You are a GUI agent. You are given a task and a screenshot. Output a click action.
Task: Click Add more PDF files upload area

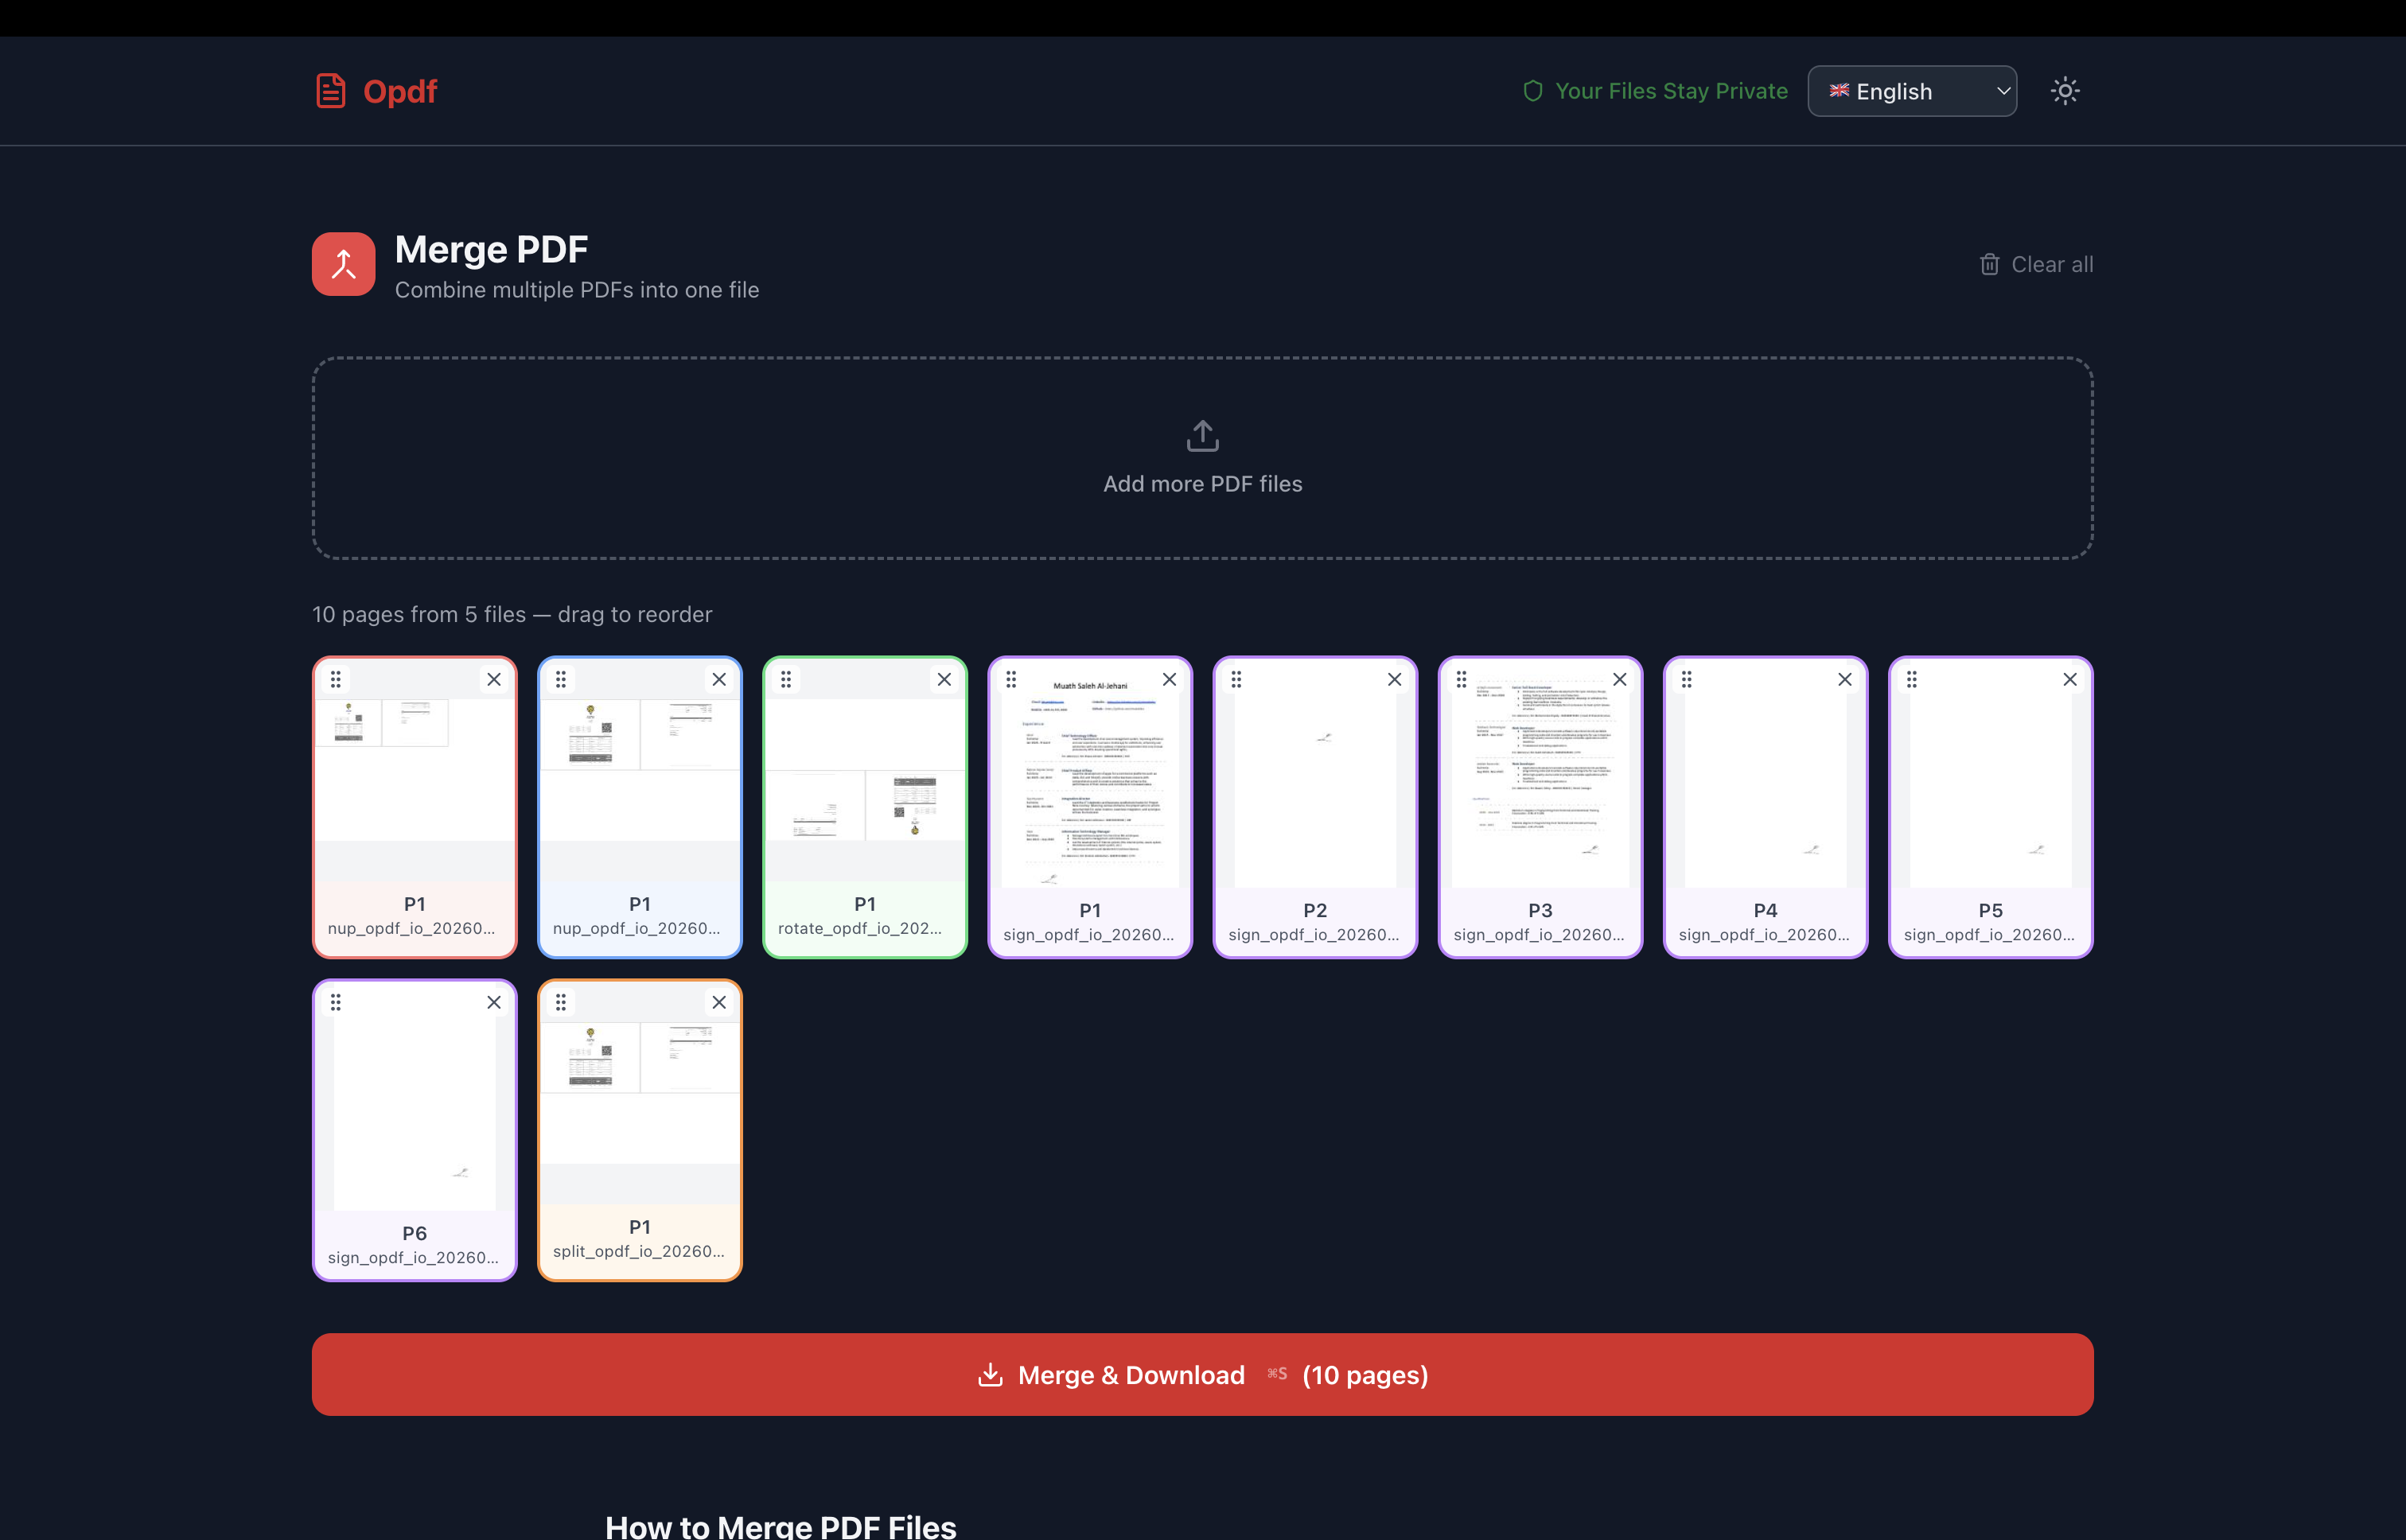[1202, 458]
